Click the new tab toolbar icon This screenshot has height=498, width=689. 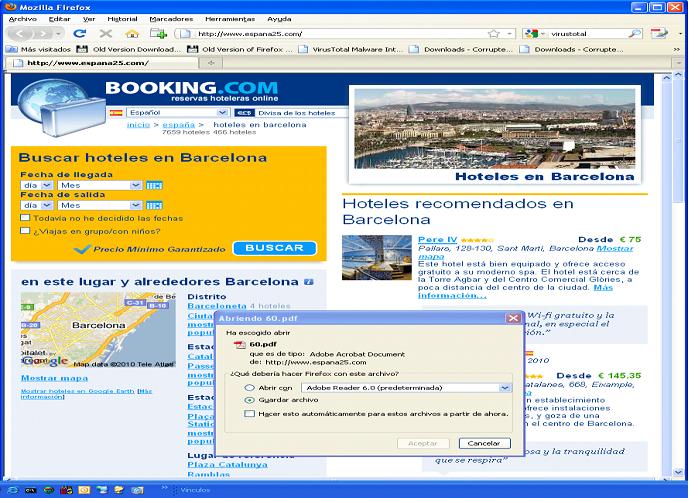click(x=158, y=33)
